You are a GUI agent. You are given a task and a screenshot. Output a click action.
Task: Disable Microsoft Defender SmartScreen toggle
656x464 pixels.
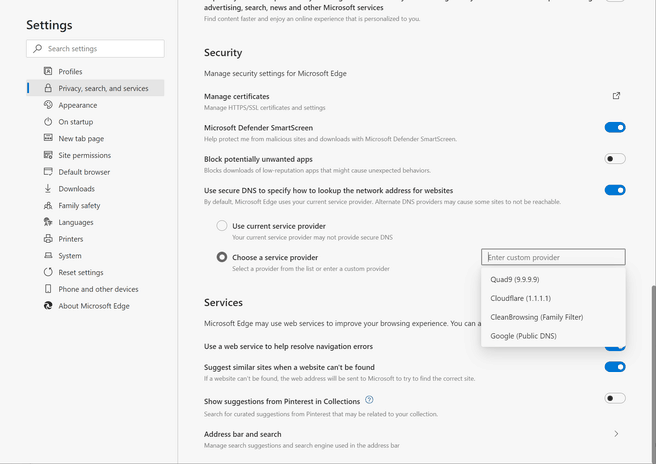click(615, 127)
